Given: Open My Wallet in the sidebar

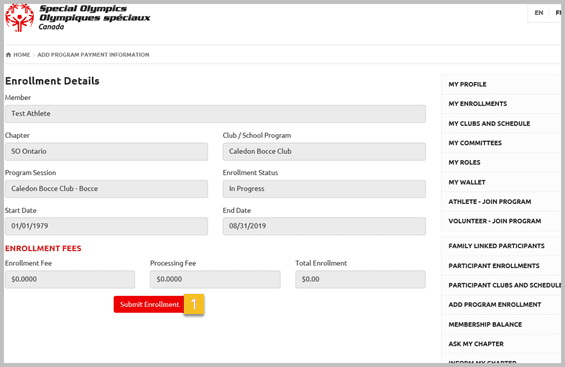Looking at the screenshot, I should tap(467, 182).
